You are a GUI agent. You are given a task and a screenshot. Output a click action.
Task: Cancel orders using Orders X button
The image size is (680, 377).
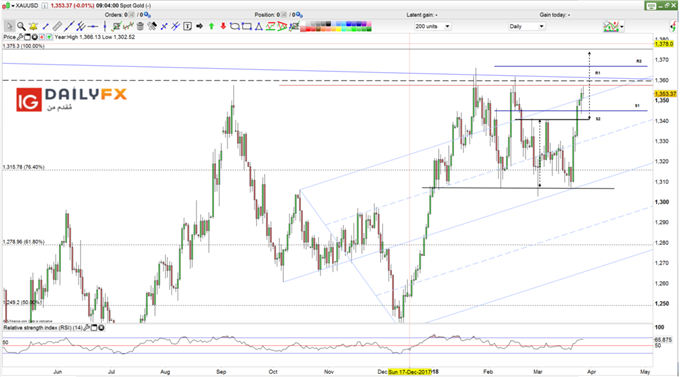[132, 15]
